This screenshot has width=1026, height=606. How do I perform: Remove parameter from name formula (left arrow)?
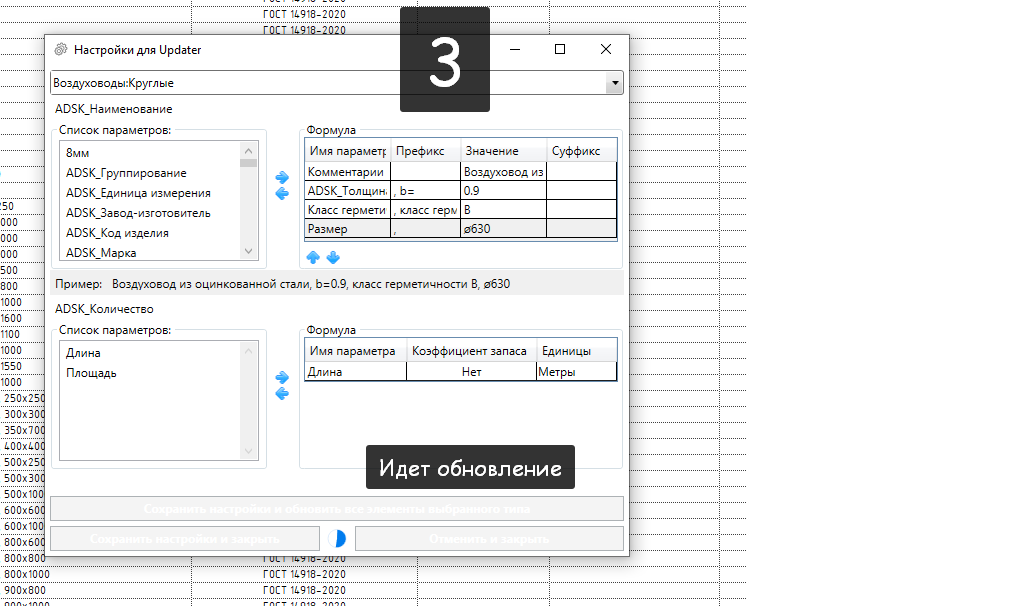tap(282, 194)
